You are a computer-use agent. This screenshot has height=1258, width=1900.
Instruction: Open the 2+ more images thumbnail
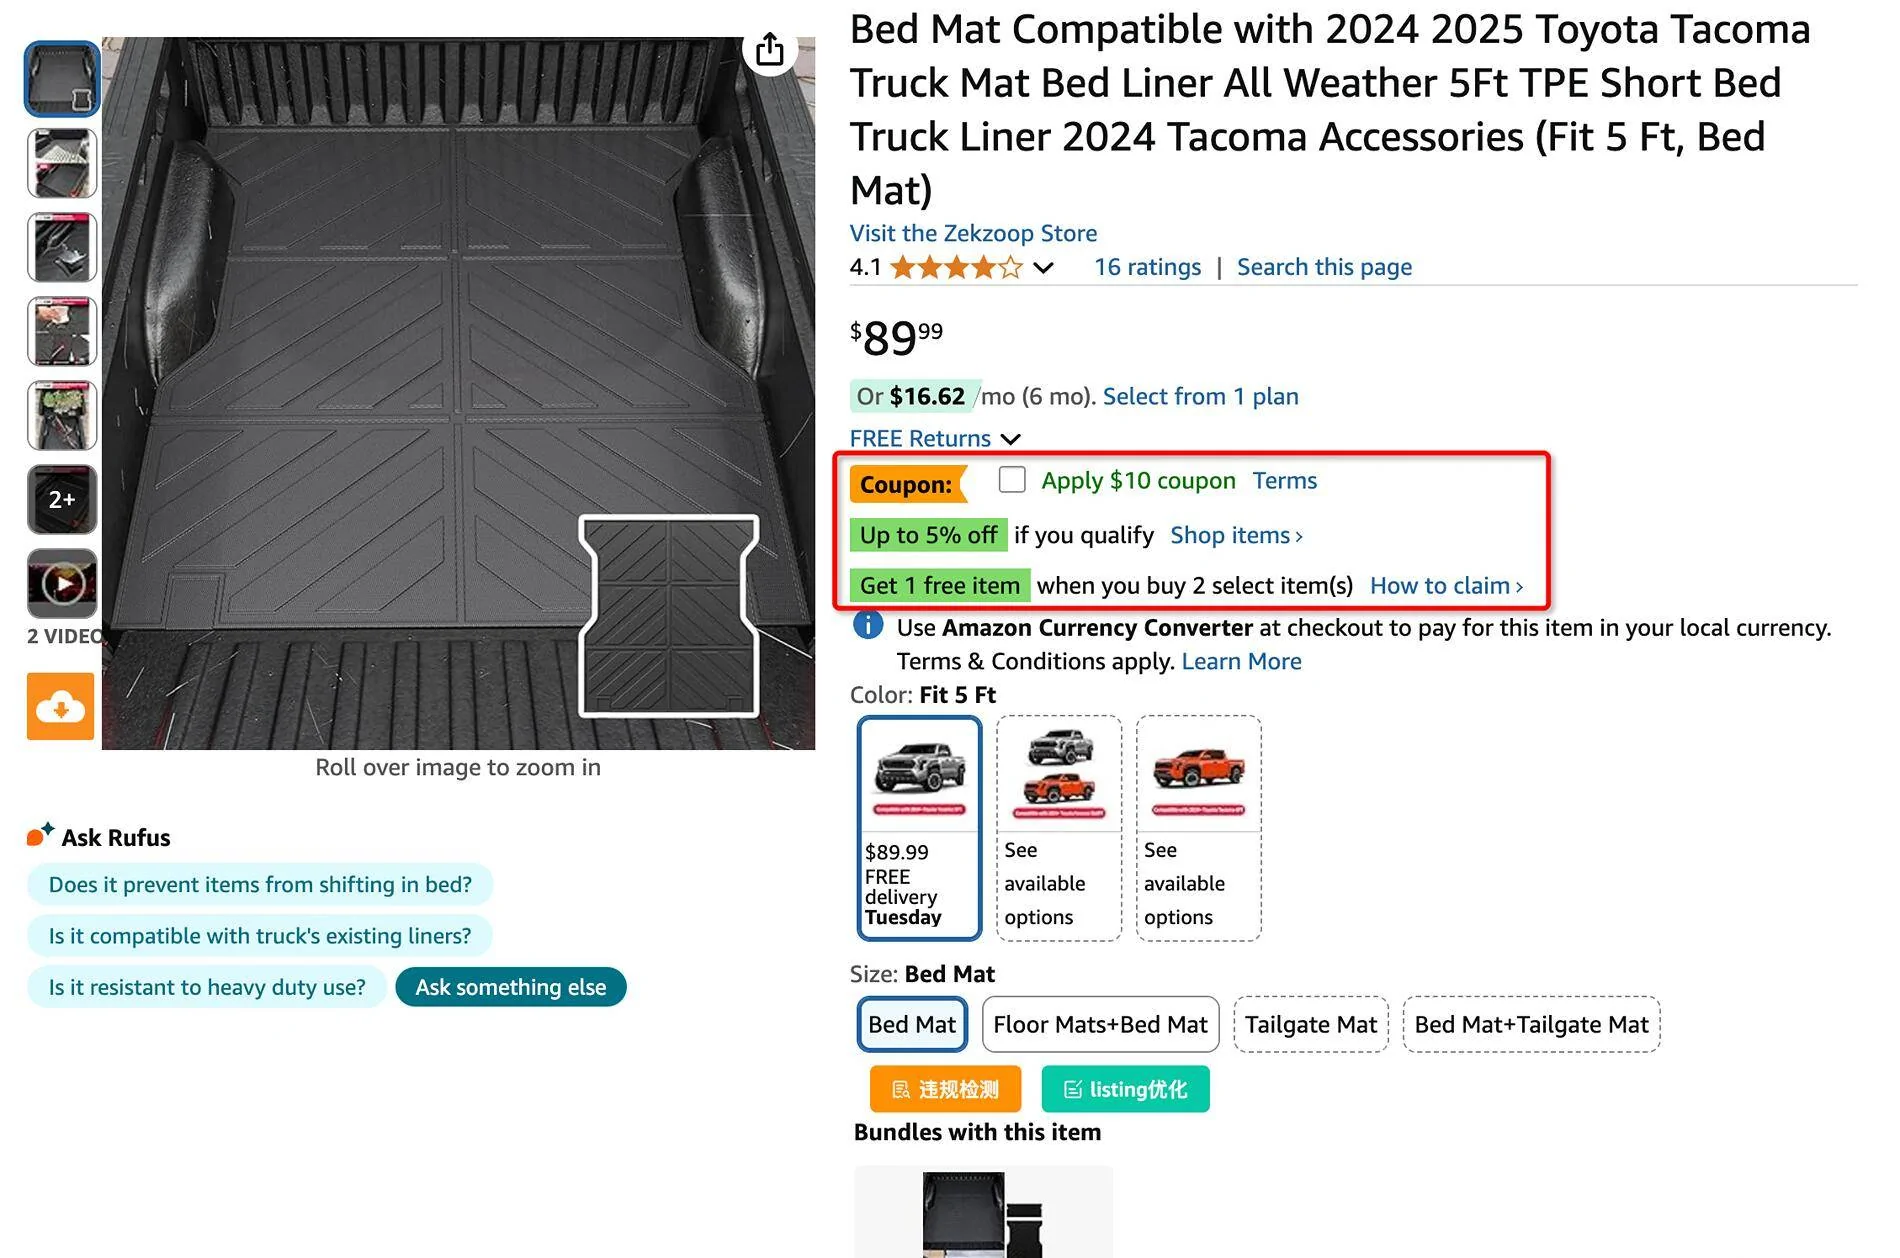click(62, 499)
